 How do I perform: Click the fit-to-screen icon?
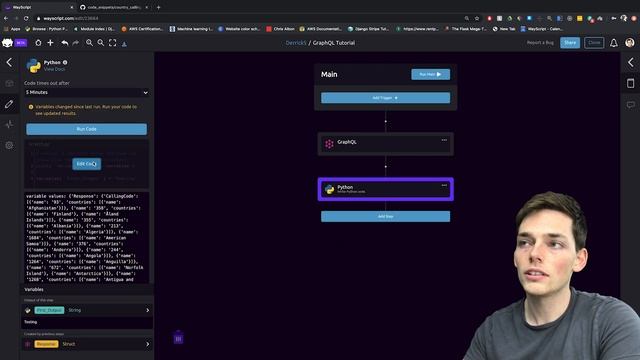click(112, 43)
